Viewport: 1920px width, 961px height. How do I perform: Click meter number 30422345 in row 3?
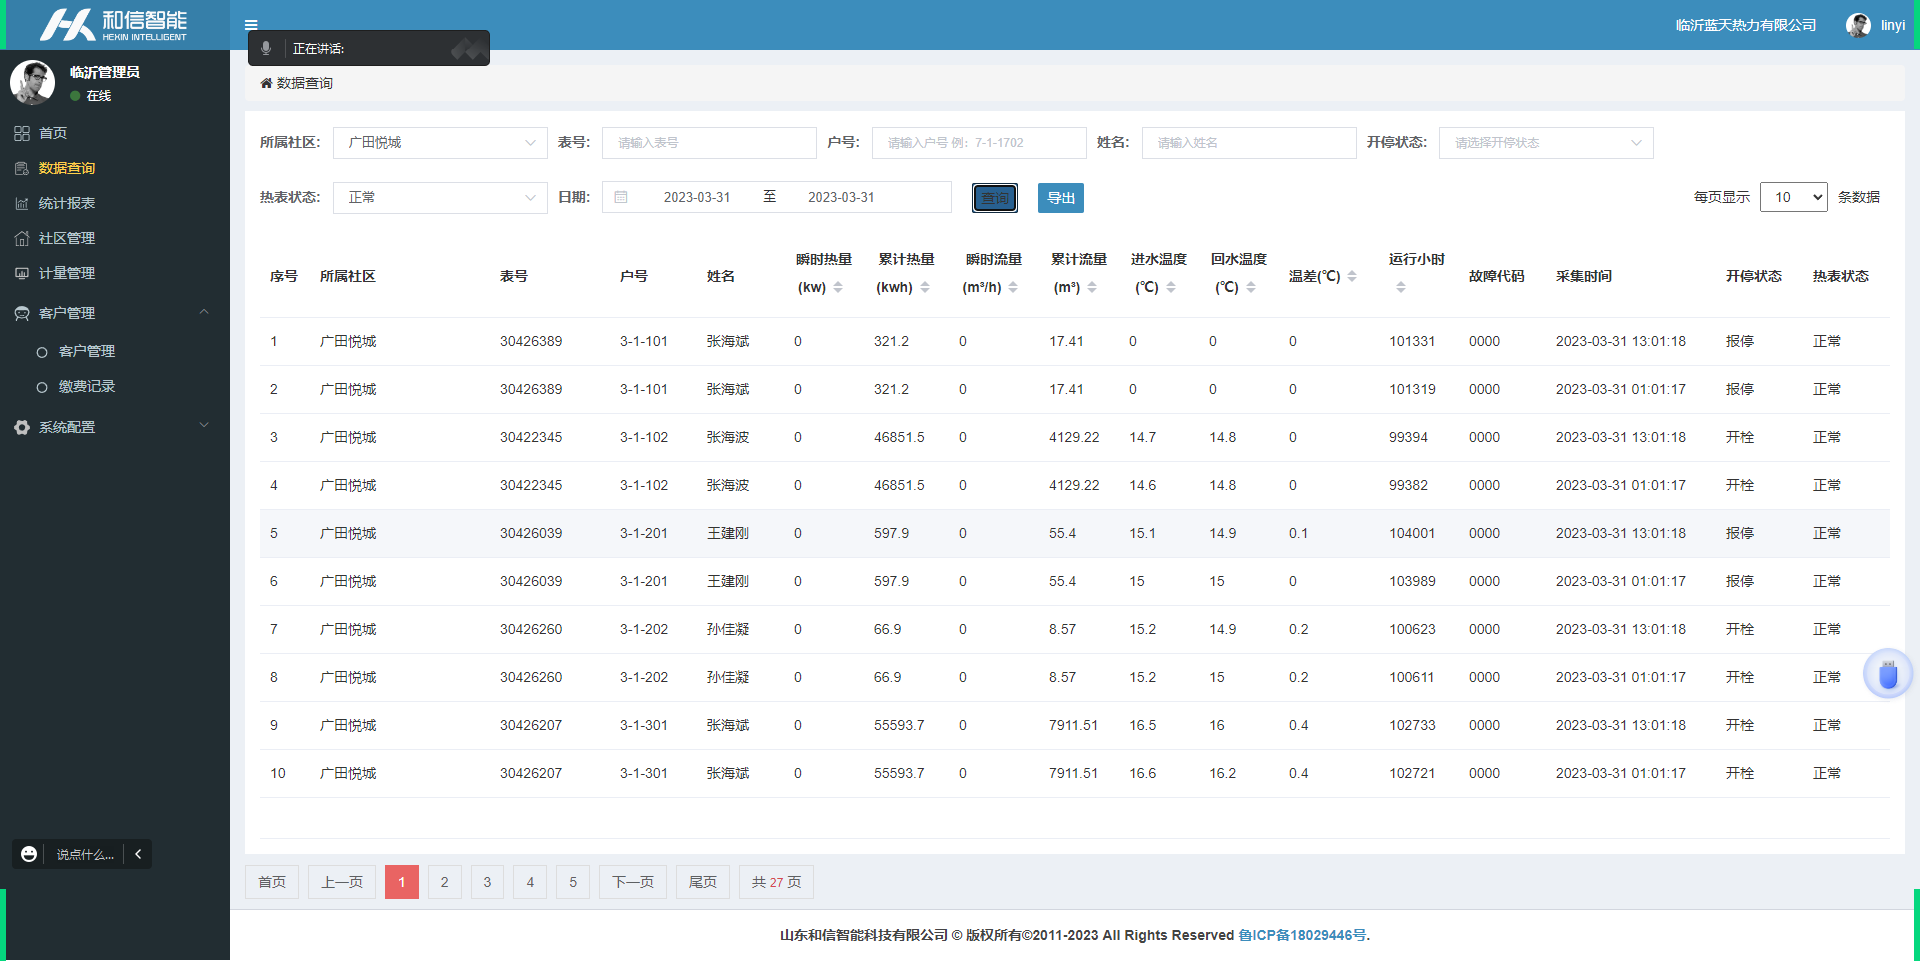(531, 437)
